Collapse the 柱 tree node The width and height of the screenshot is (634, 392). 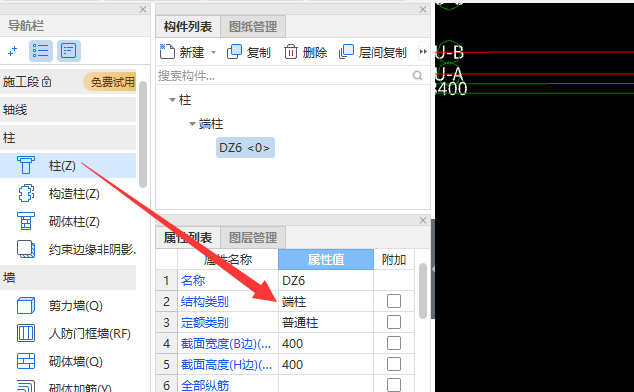coord(172,100)
